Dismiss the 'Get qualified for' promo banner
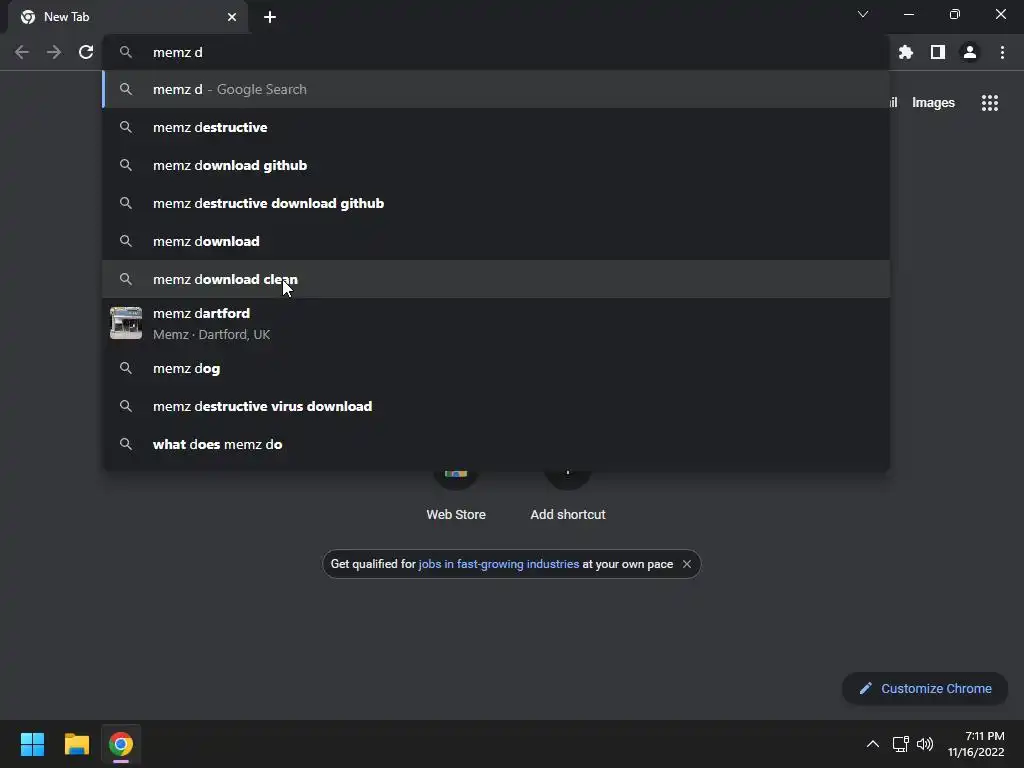Screen dimensions: 1024x768 pyautogui.click(x=686, y=564)
